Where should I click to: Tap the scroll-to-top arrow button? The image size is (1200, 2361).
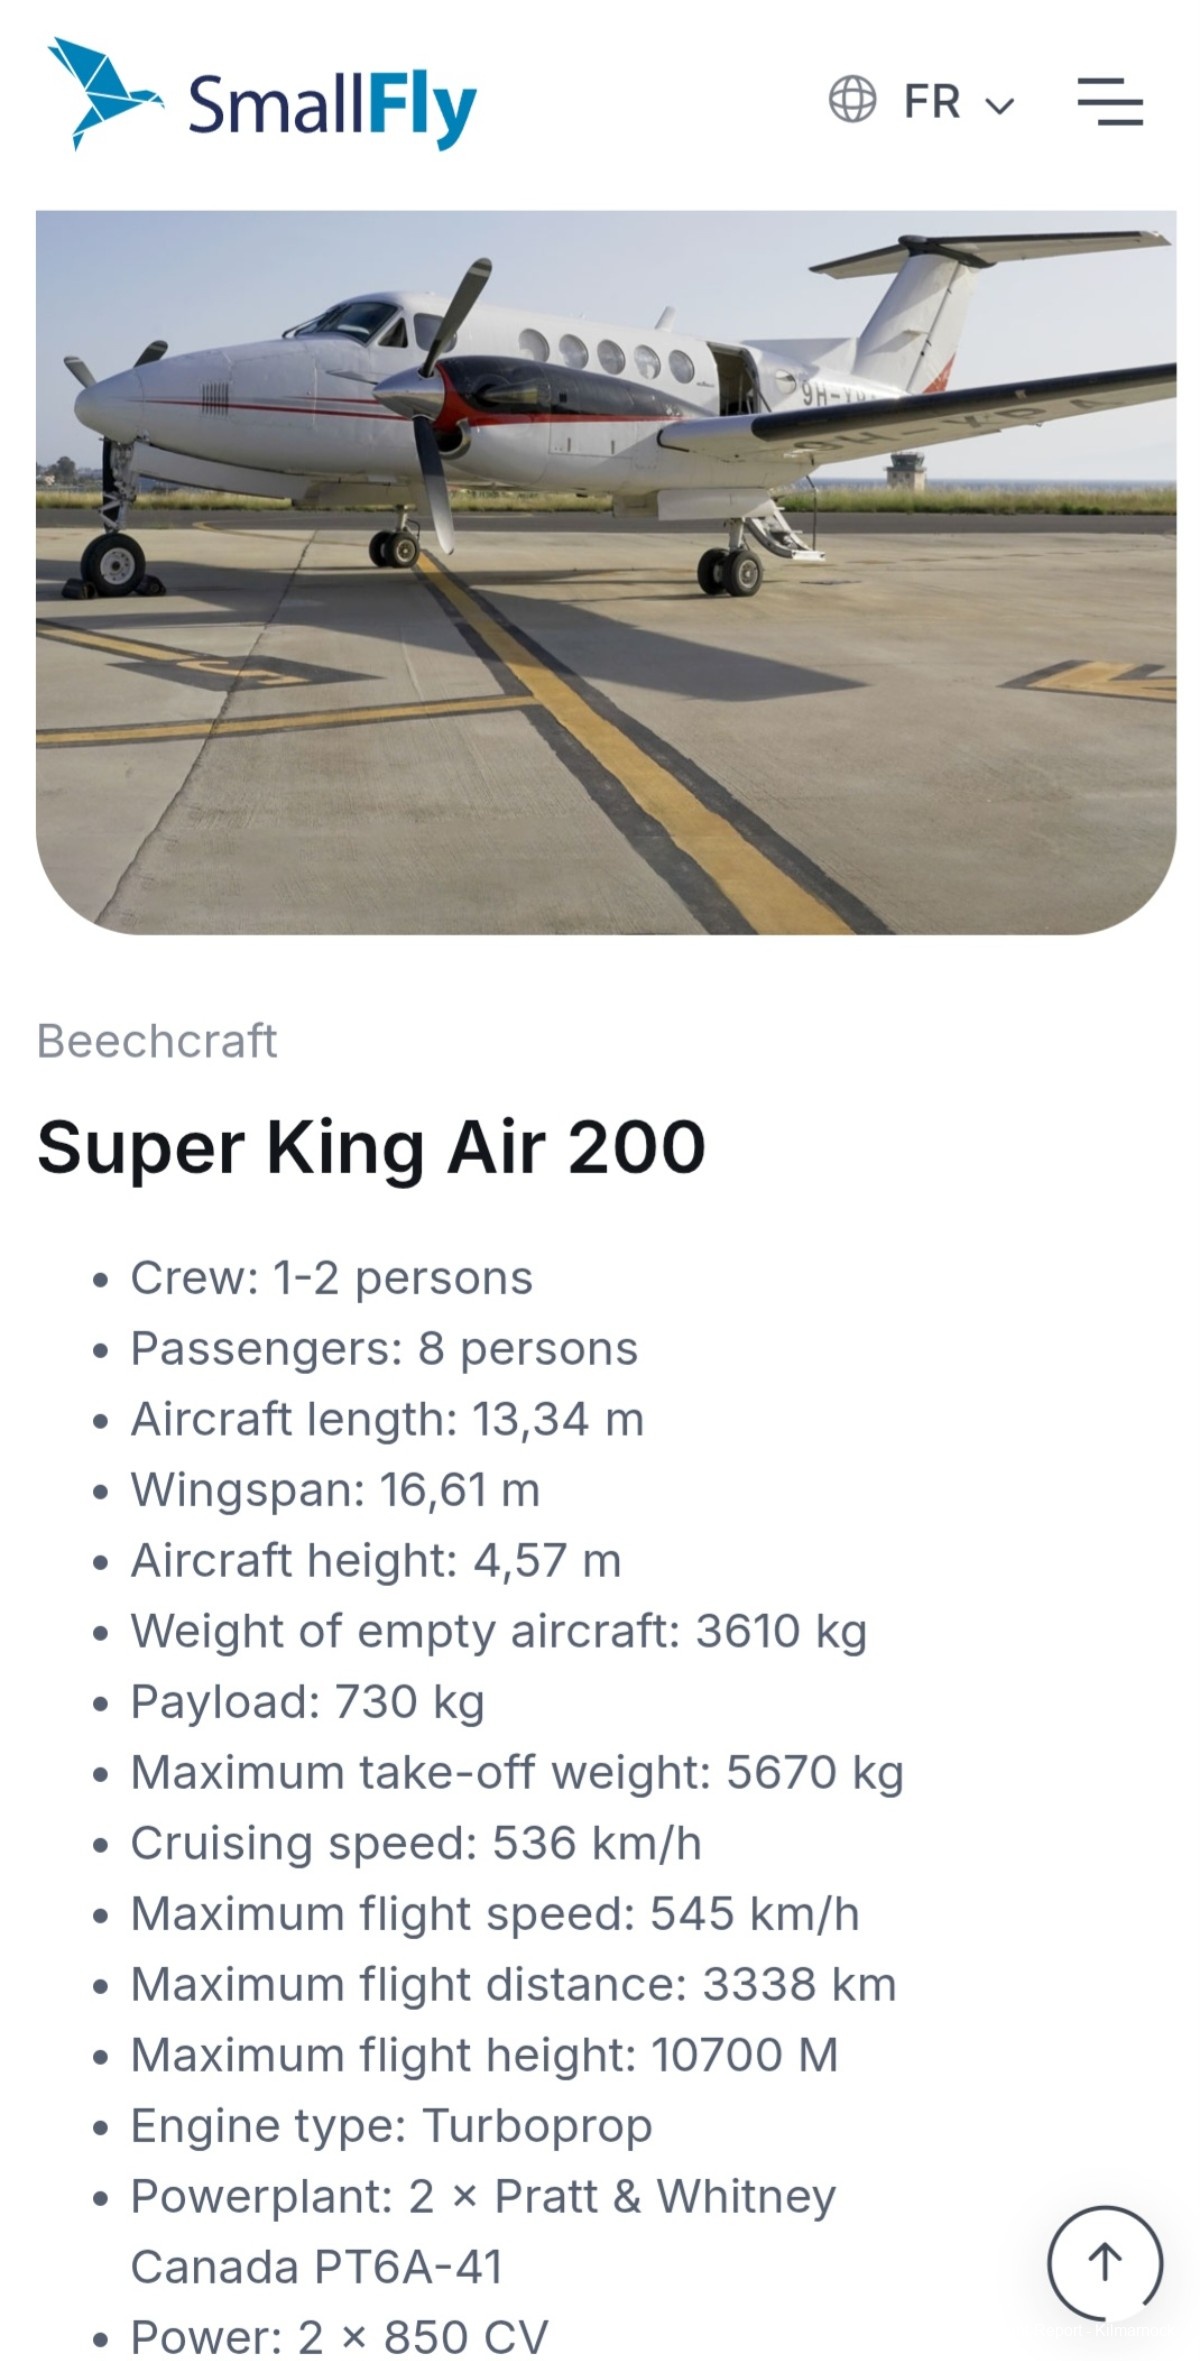coord(1105,2263)
